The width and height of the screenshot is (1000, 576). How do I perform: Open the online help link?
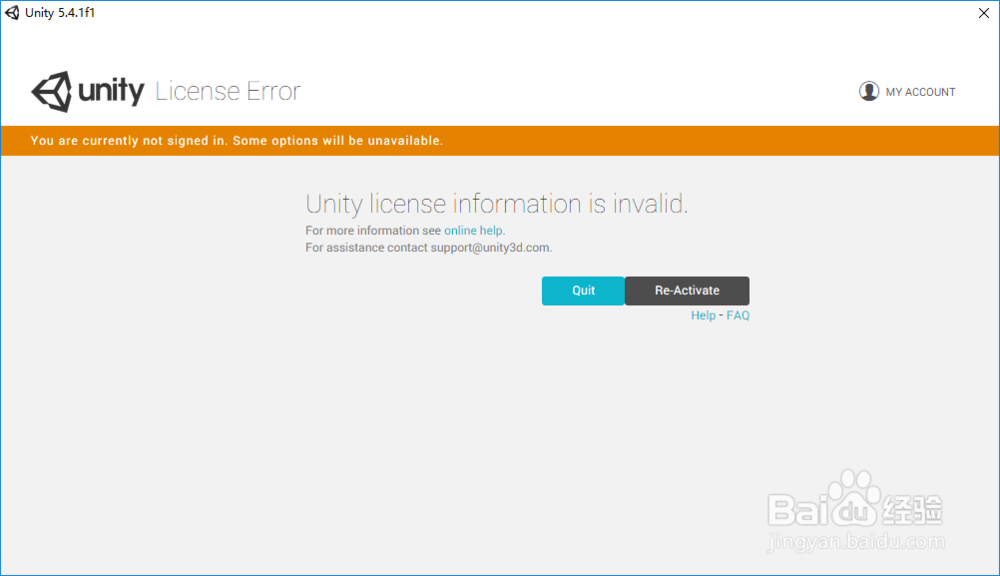[473, 230]
